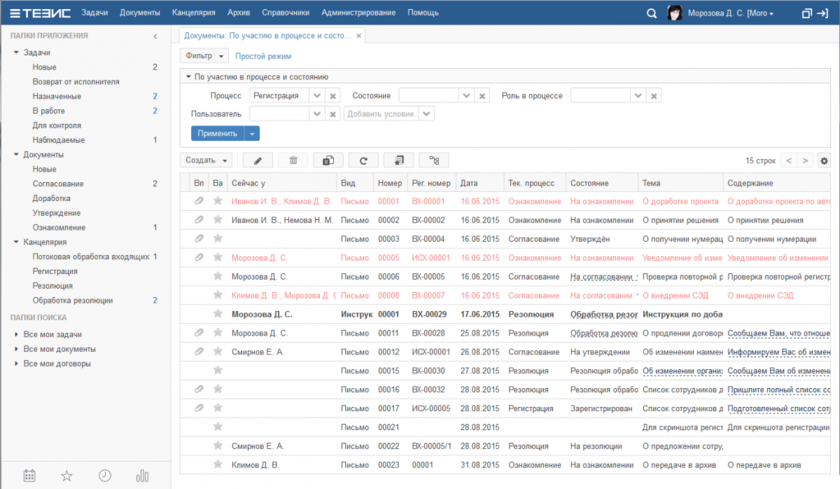
Task: Toggle the star for document 00006 row
Action: coord(218,276)
